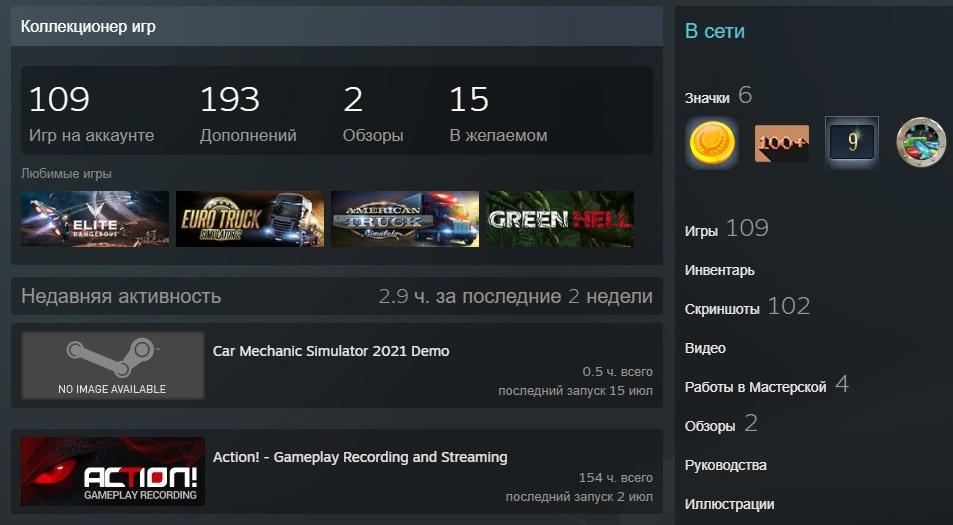Open Видео in the sidebar
This screenshot has height=525, width=953.
point(705,348)
